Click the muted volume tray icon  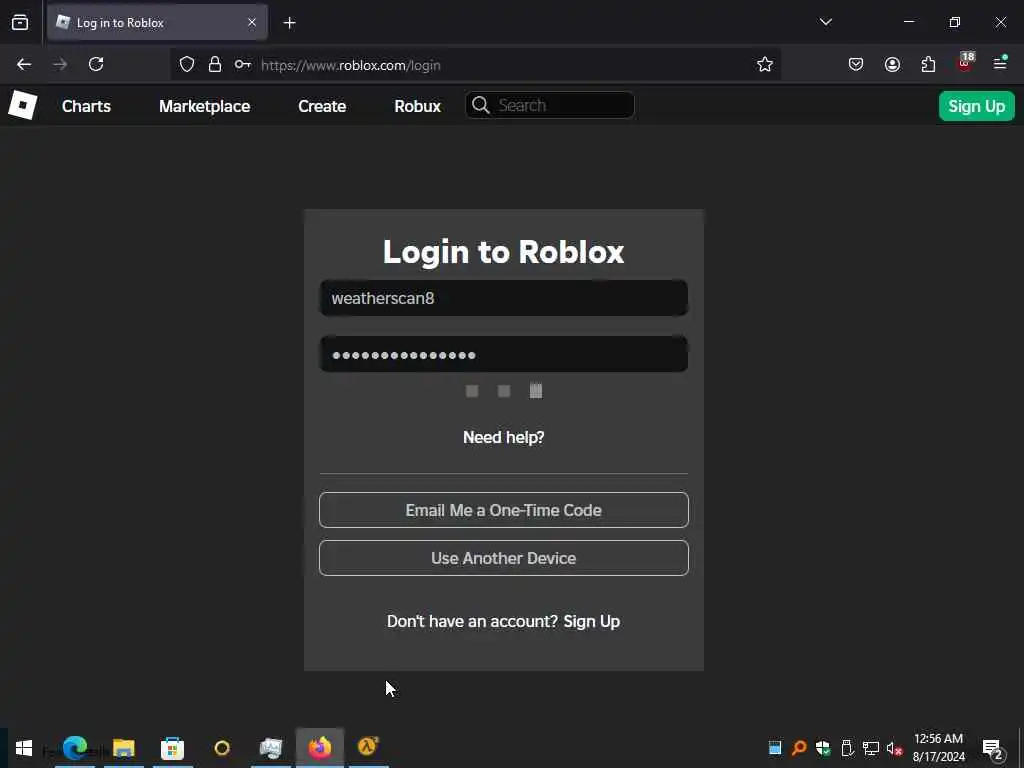(x=894, y=748)
